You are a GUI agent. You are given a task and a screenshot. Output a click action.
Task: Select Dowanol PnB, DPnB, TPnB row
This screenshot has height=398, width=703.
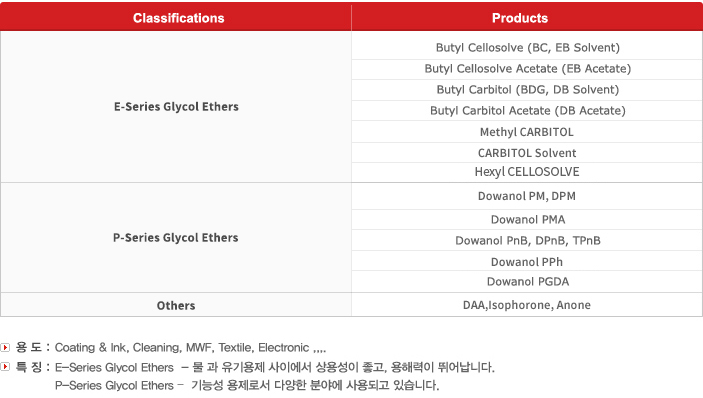point(527,241)
